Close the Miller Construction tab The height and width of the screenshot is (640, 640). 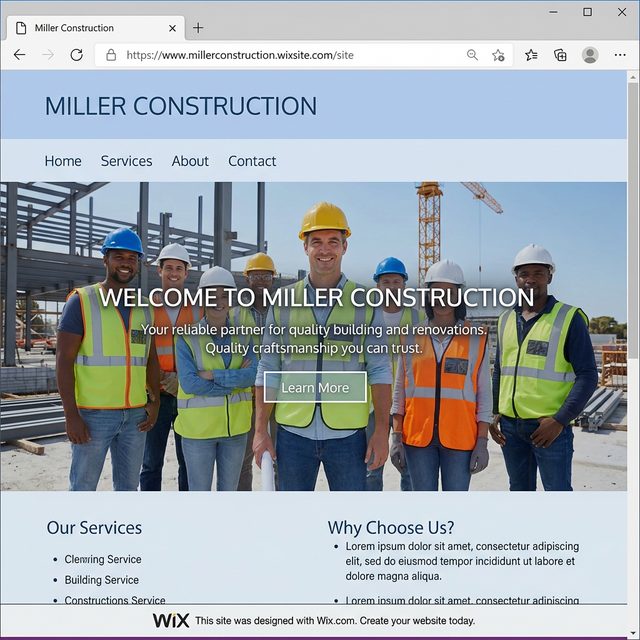[172, 28]
